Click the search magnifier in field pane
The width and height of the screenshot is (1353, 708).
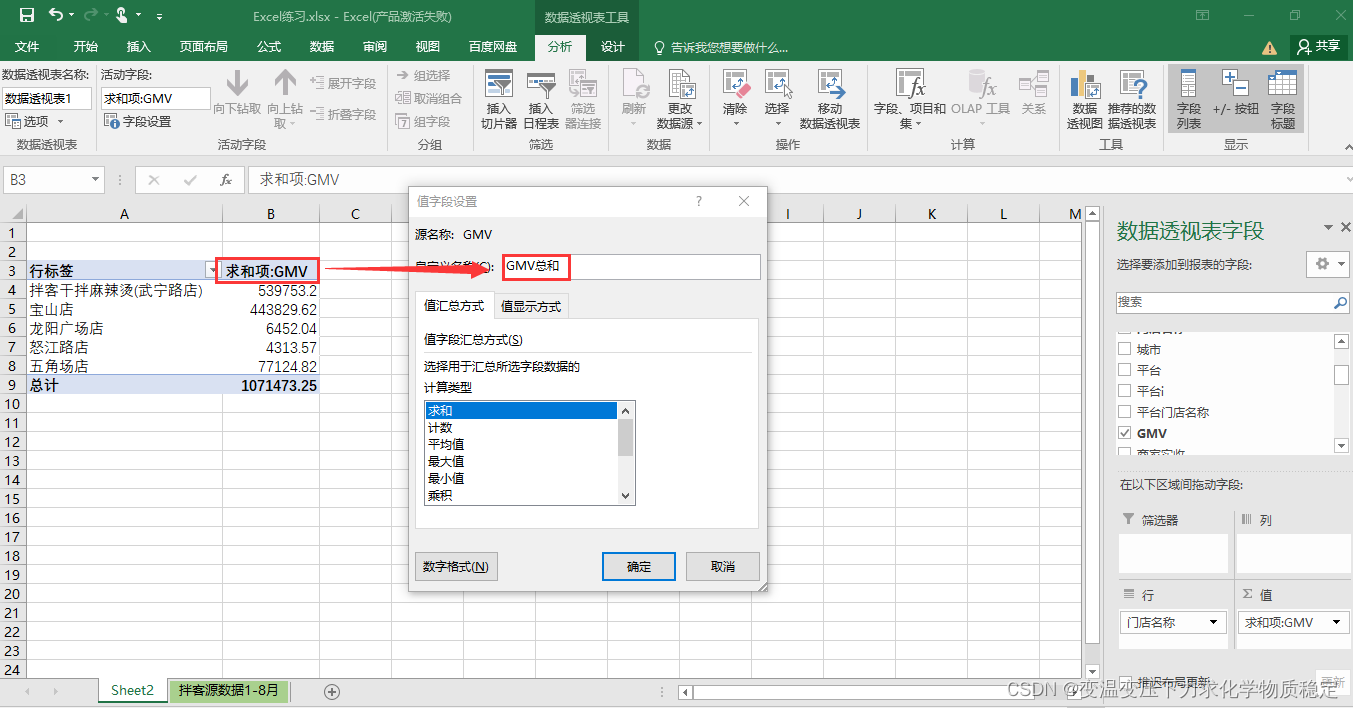tap(1340, 302)
